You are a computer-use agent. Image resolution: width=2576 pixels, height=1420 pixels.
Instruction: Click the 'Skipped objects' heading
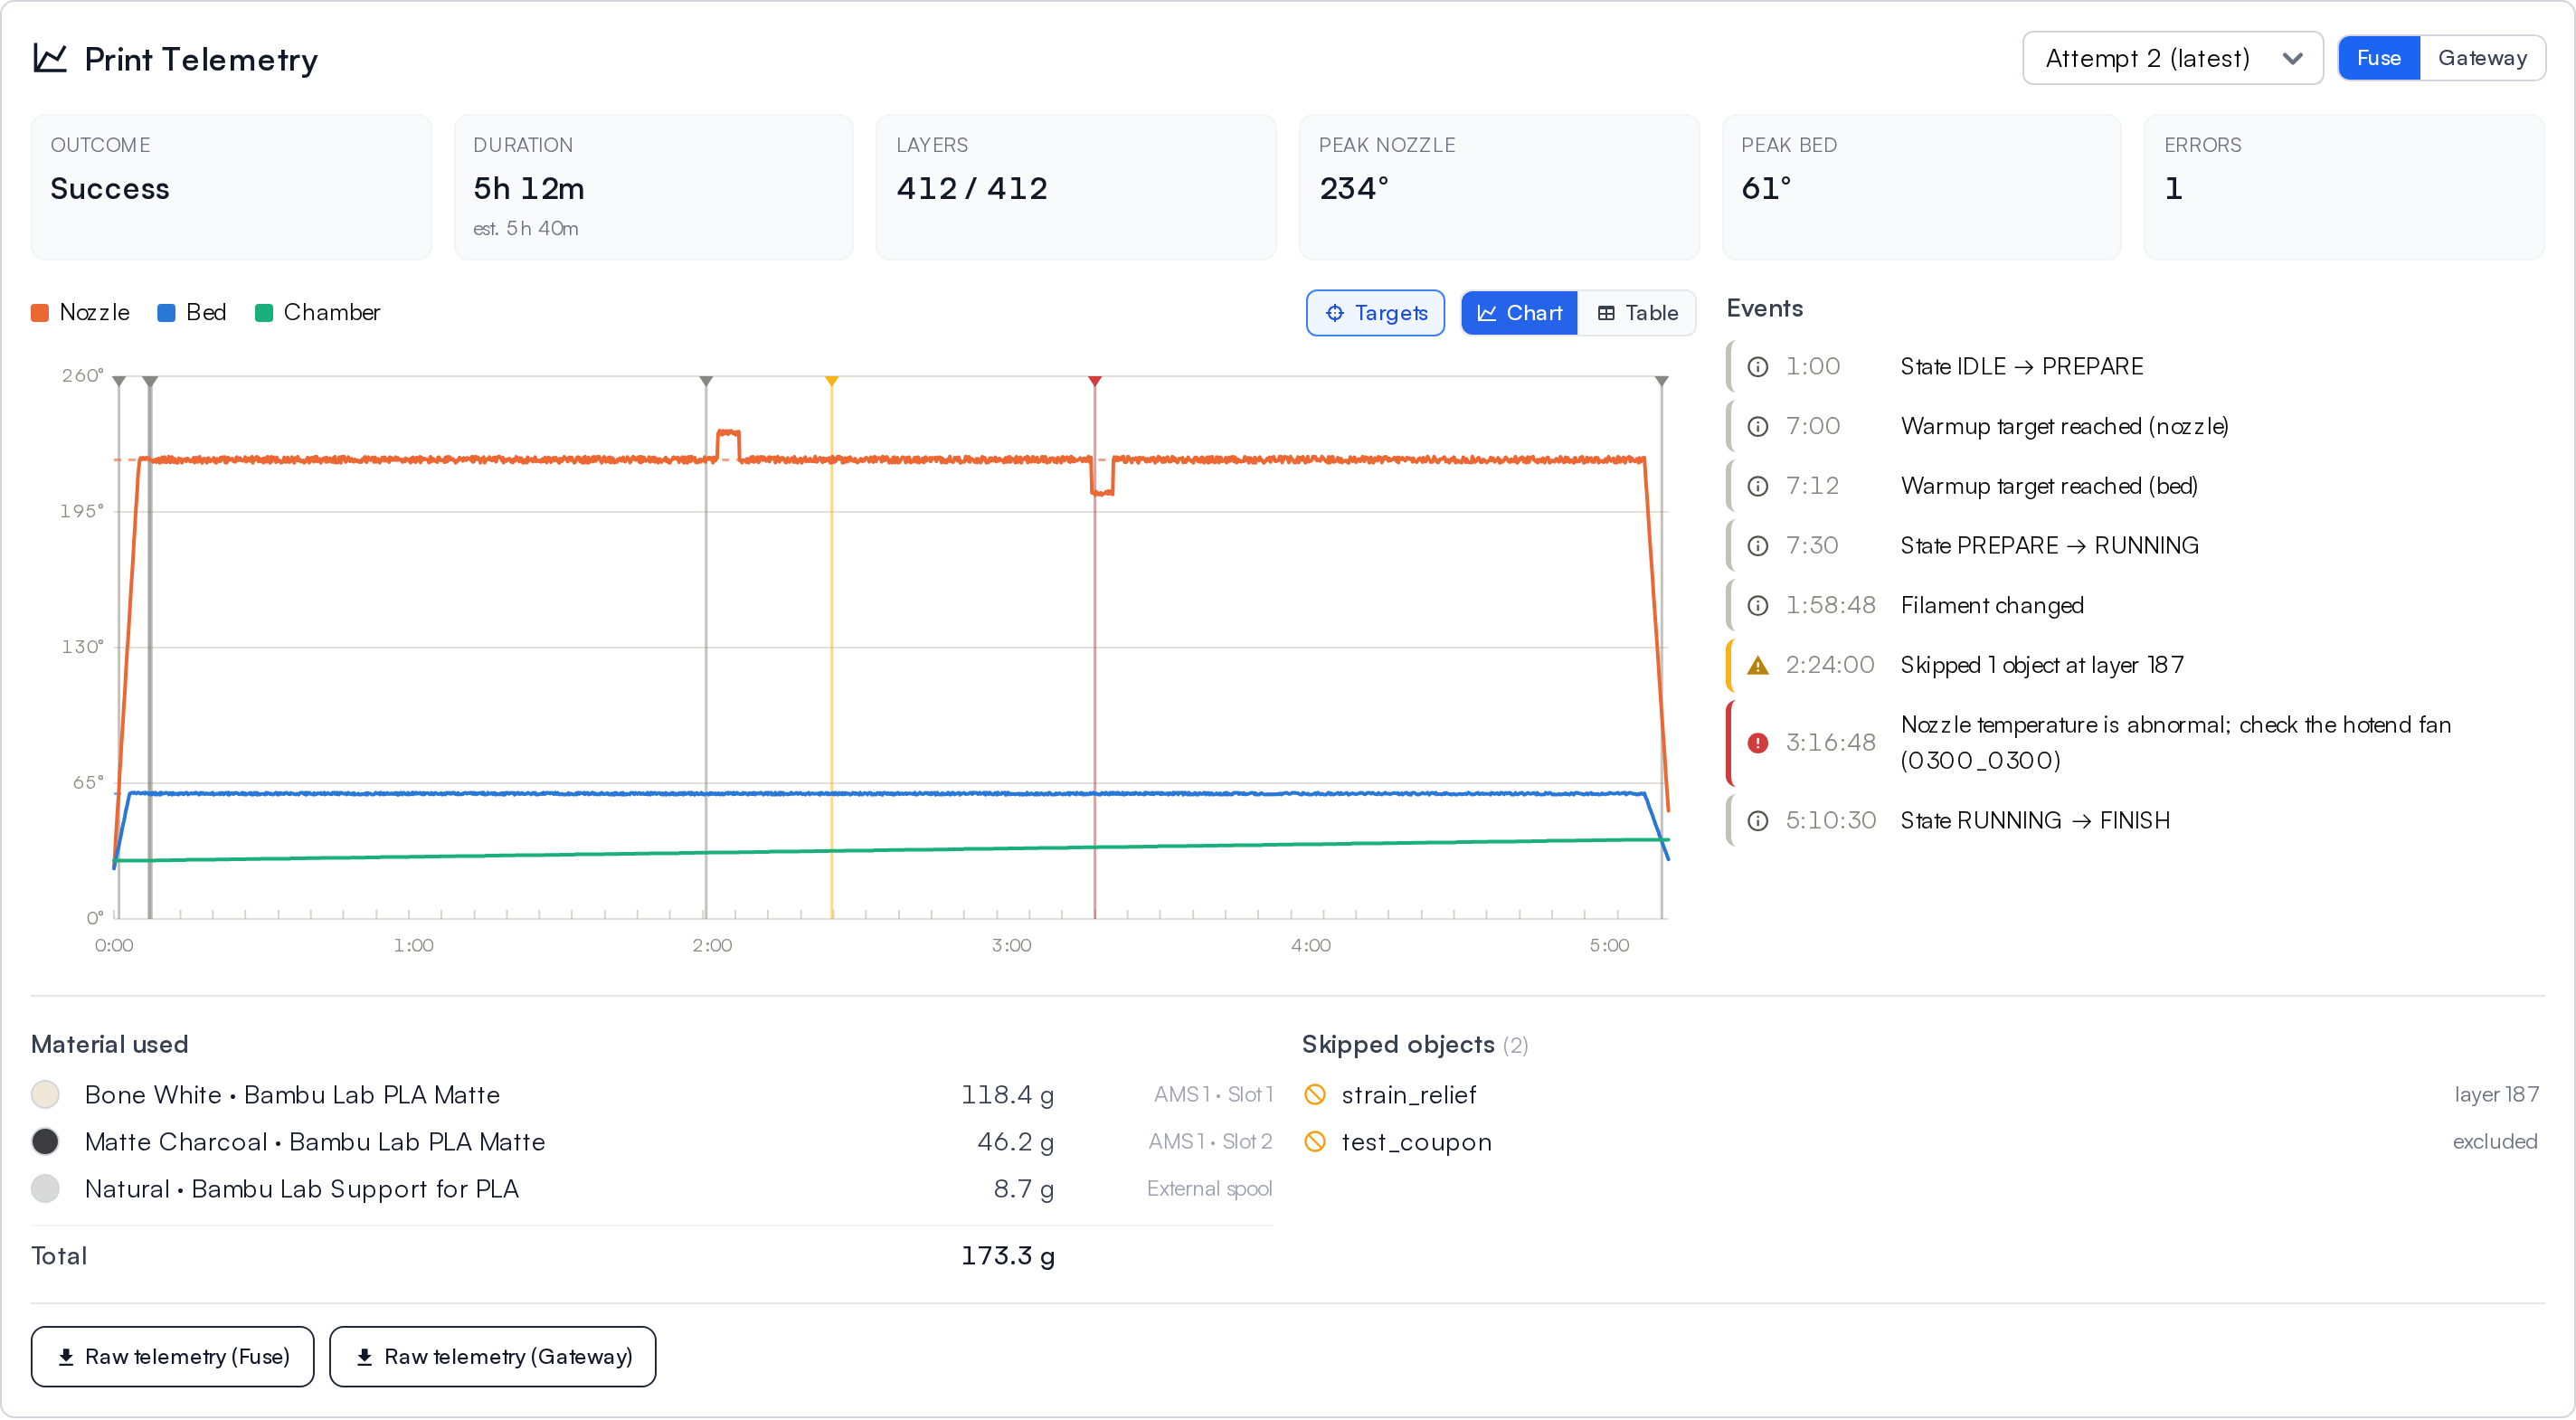click(x=1397, y=1045)
